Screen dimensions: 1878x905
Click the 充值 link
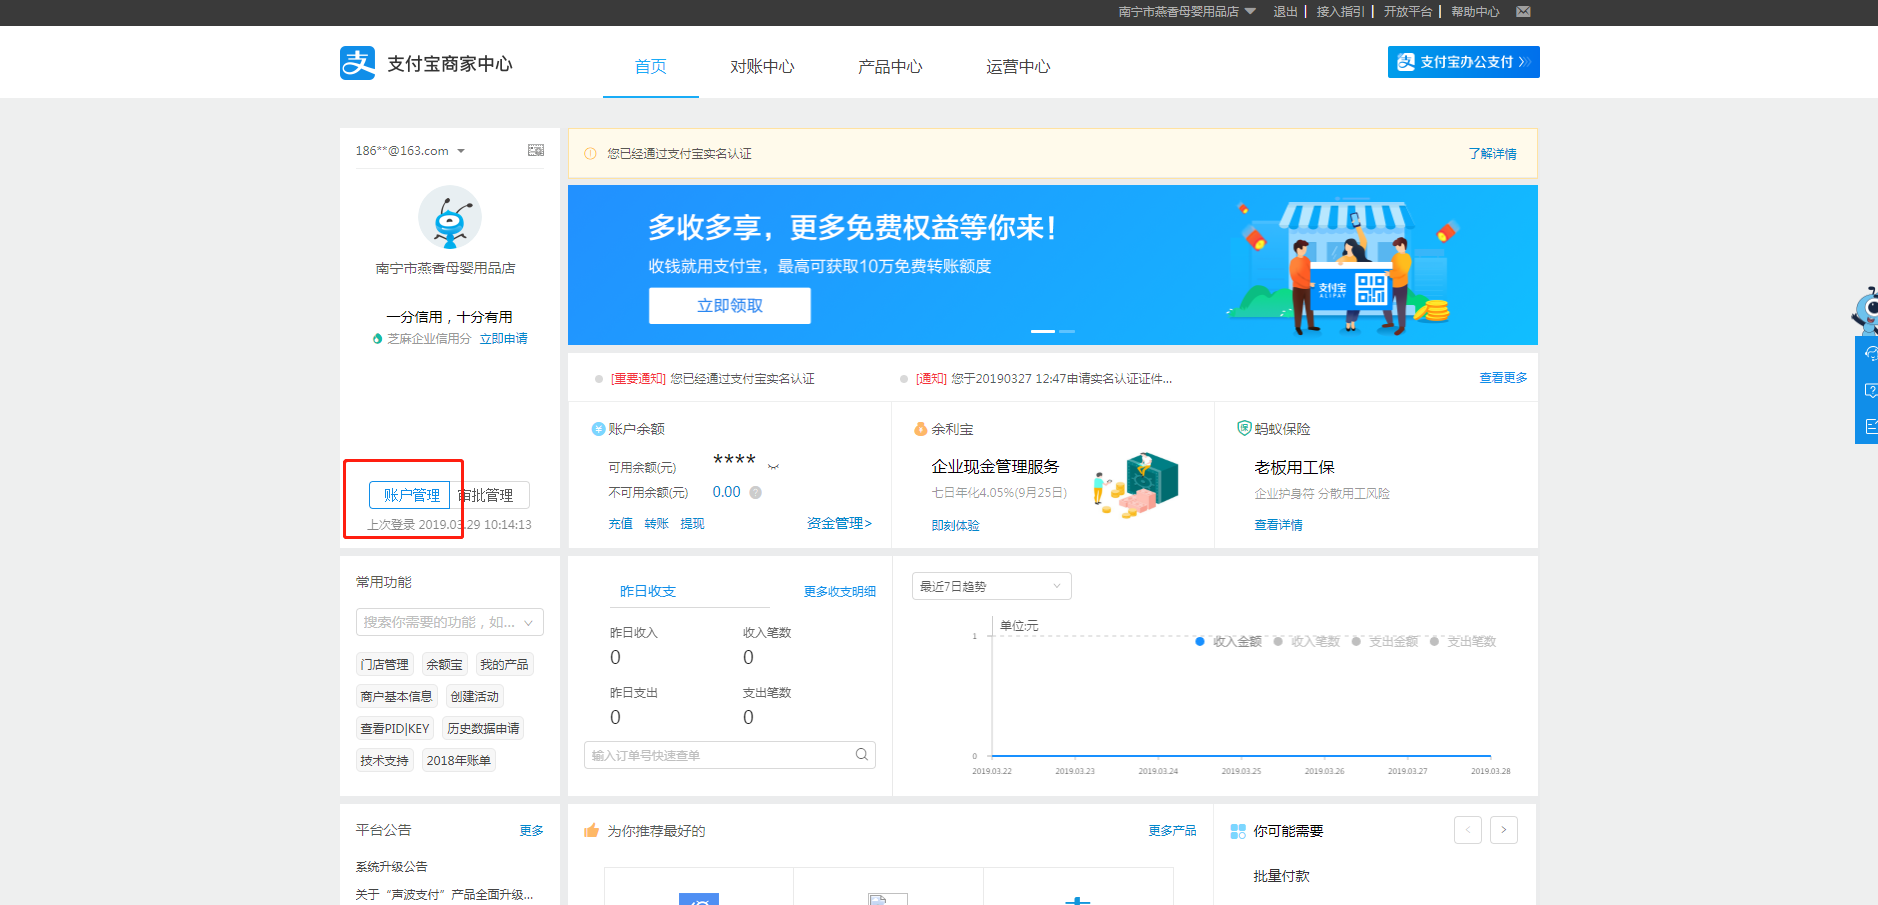tap(620, 523)
